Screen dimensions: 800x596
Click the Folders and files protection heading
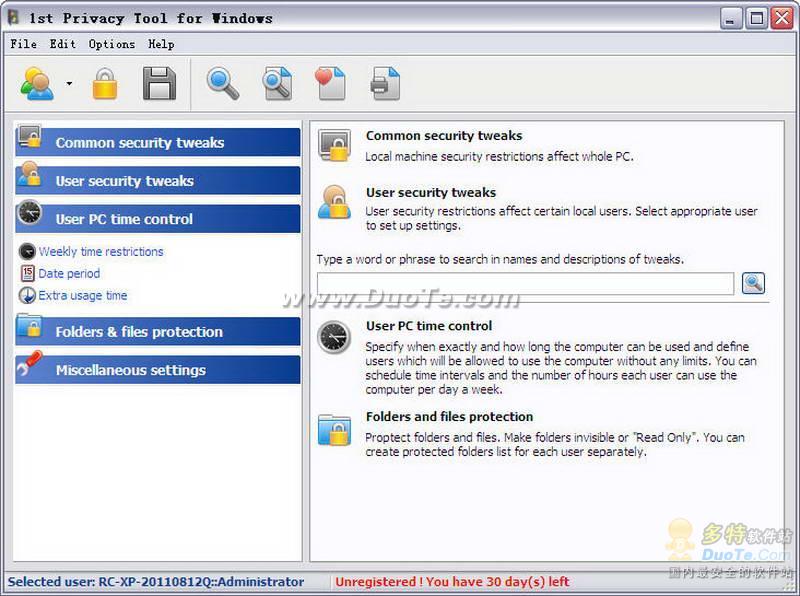tap(449, 417)
